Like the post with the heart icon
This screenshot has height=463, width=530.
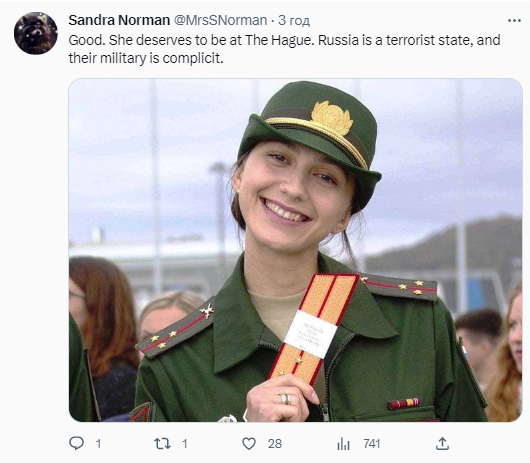click(249, 443)
